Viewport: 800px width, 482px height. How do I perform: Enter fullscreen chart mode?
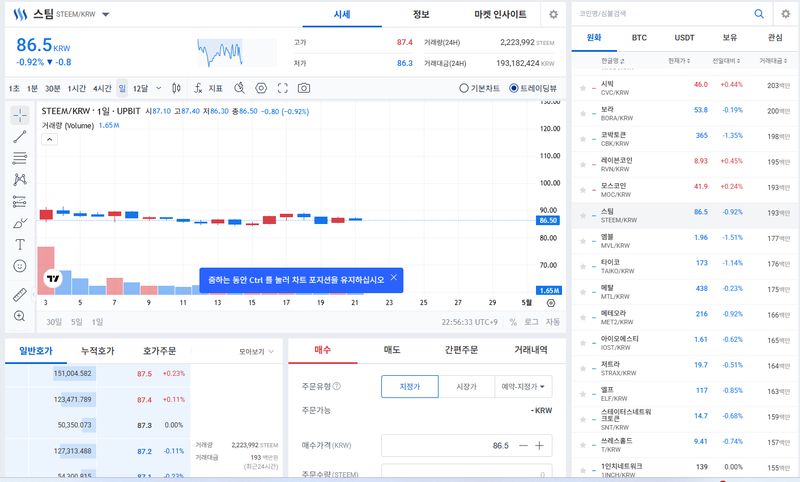283,88
